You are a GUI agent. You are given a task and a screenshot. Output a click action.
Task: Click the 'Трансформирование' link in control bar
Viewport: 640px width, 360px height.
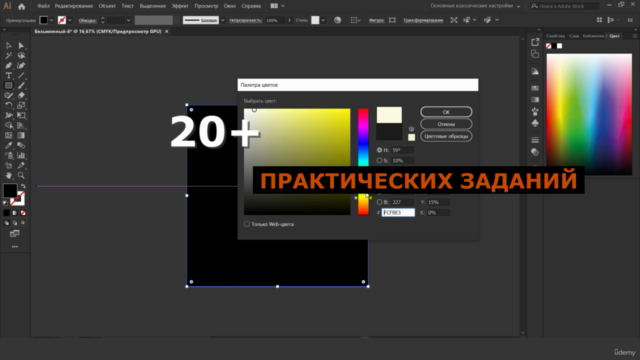423,20
